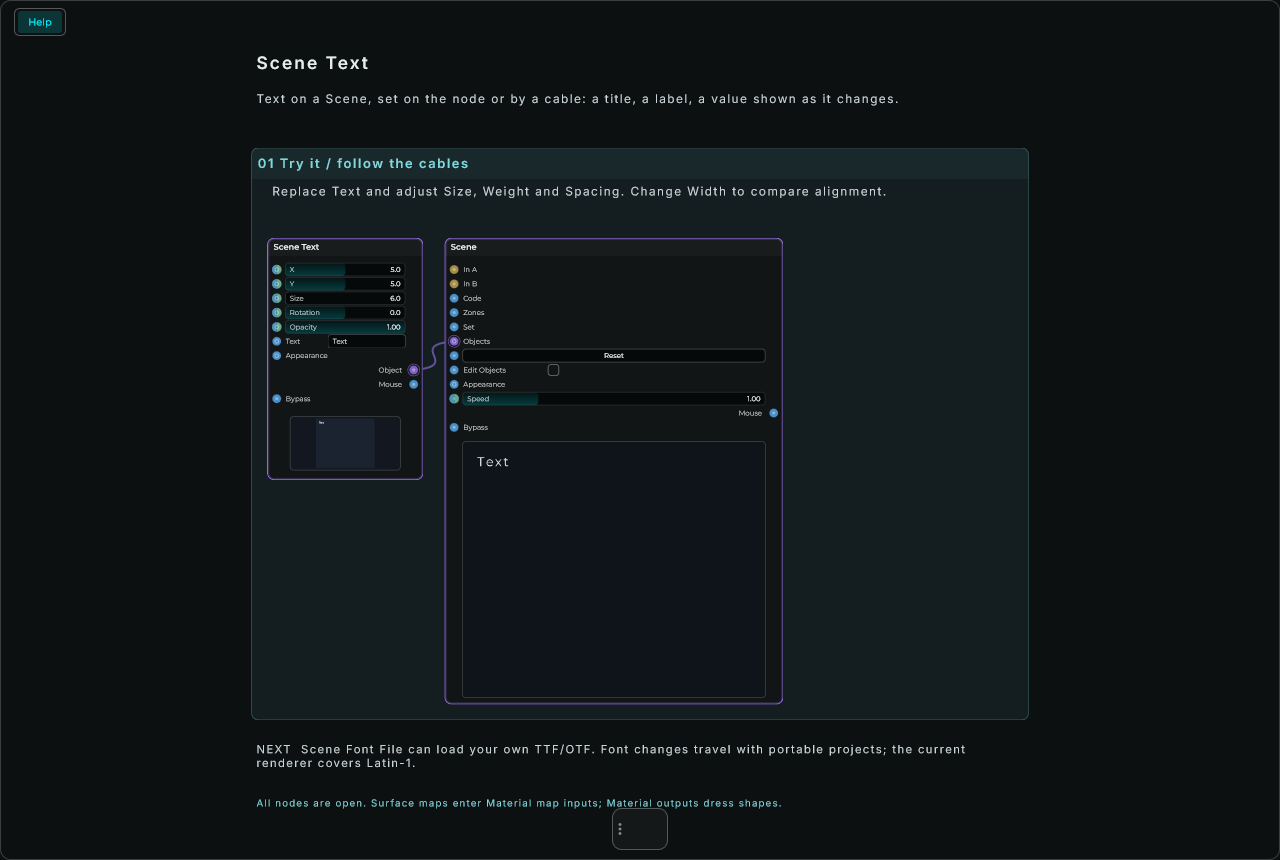Adjust the Y slider value

tap(345, 284)
